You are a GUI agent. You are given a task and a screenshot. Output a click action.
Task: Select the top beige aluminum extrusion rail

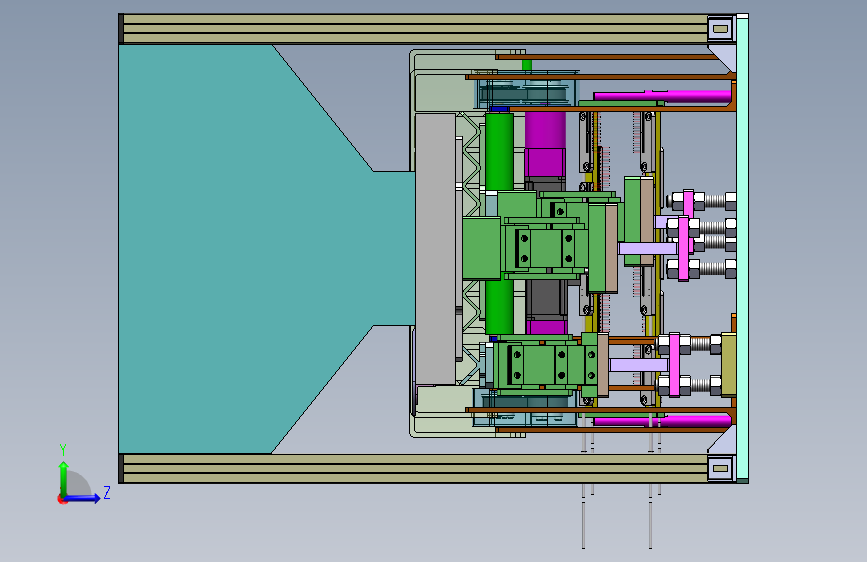coord(415,29)
